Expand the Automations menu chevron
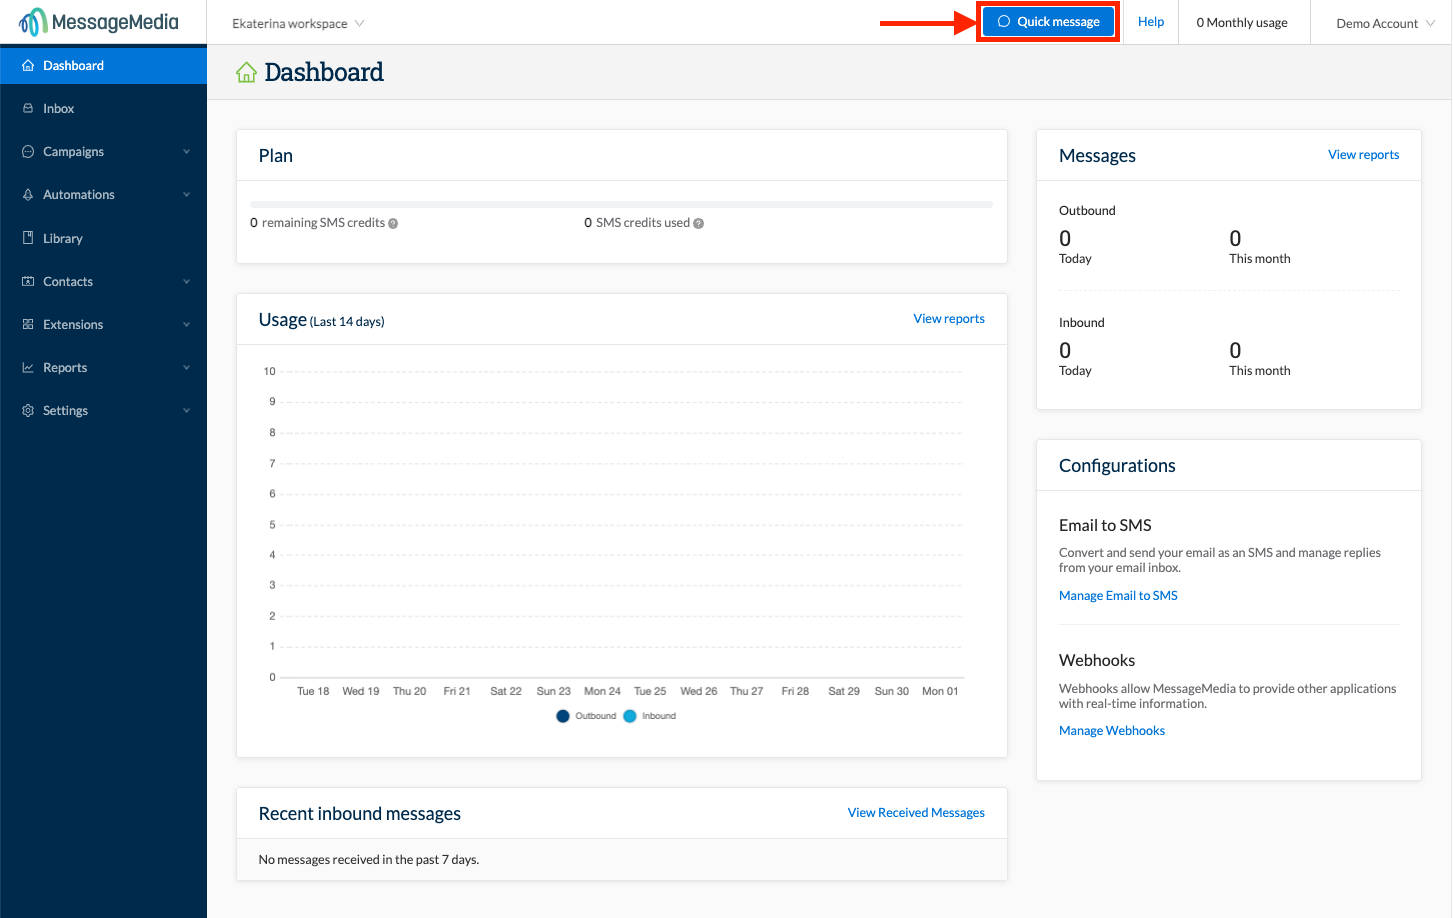The height and width of the screenshot is (918, 1453). 186,195
